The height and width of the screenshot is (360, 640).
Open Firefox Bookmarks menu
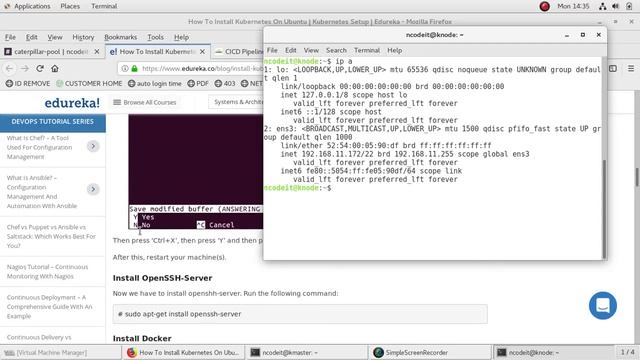[120, 37]
